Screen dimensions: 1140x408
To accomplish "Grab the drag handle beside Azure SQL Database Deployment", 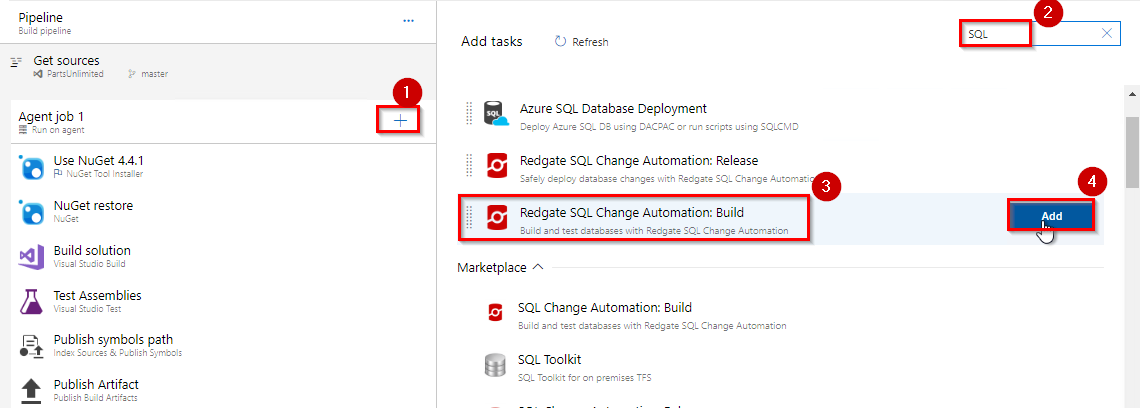I will [x=469, y=114].
